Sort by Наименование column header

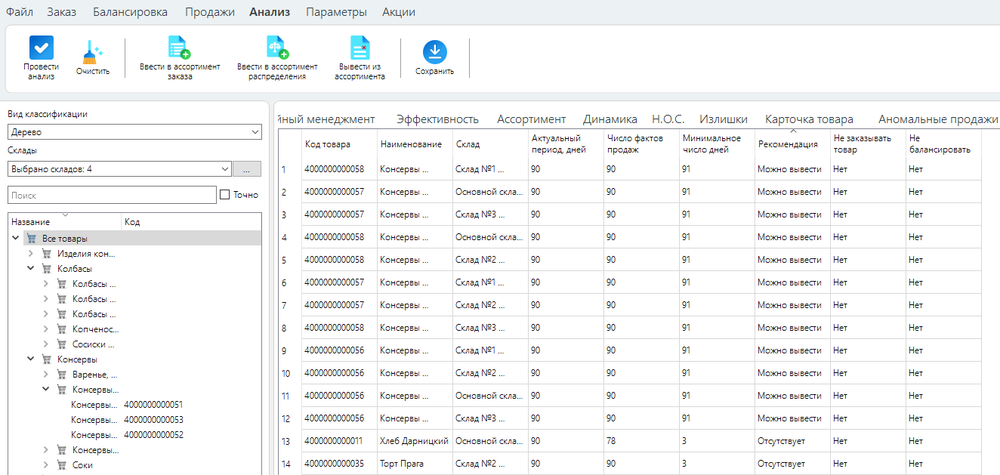[415, 144]
